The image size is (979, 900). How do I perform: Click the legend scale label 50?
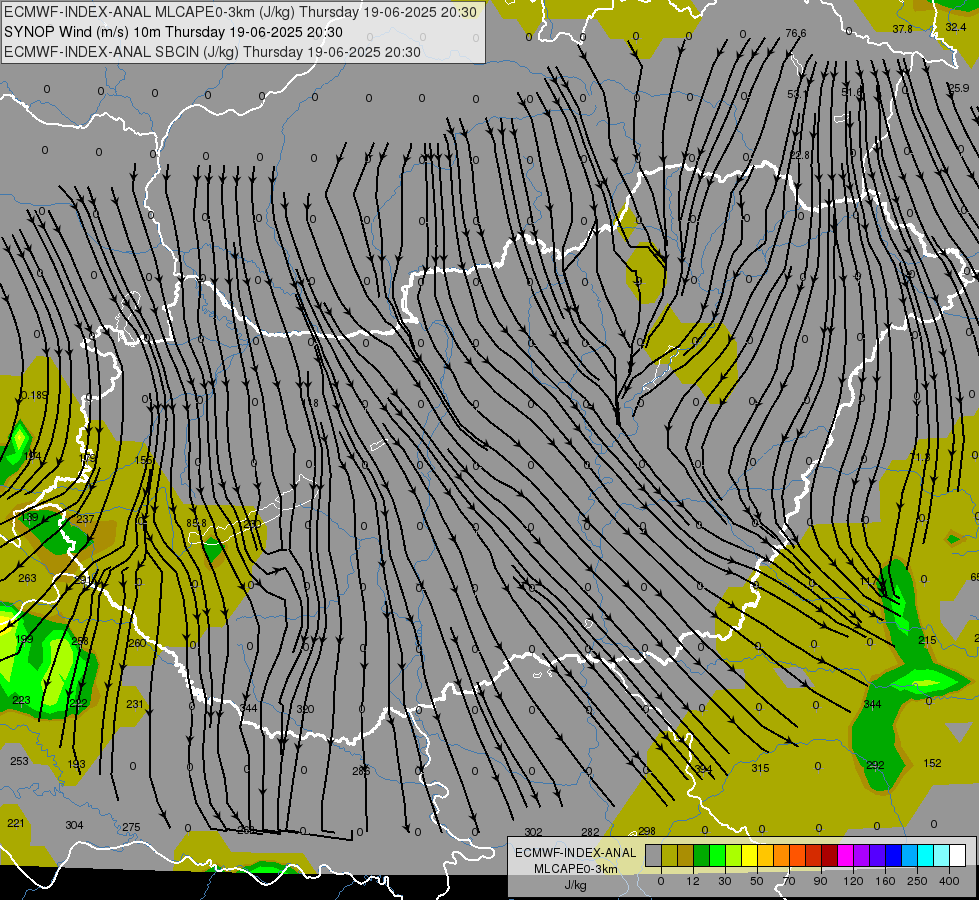(757, 881)
